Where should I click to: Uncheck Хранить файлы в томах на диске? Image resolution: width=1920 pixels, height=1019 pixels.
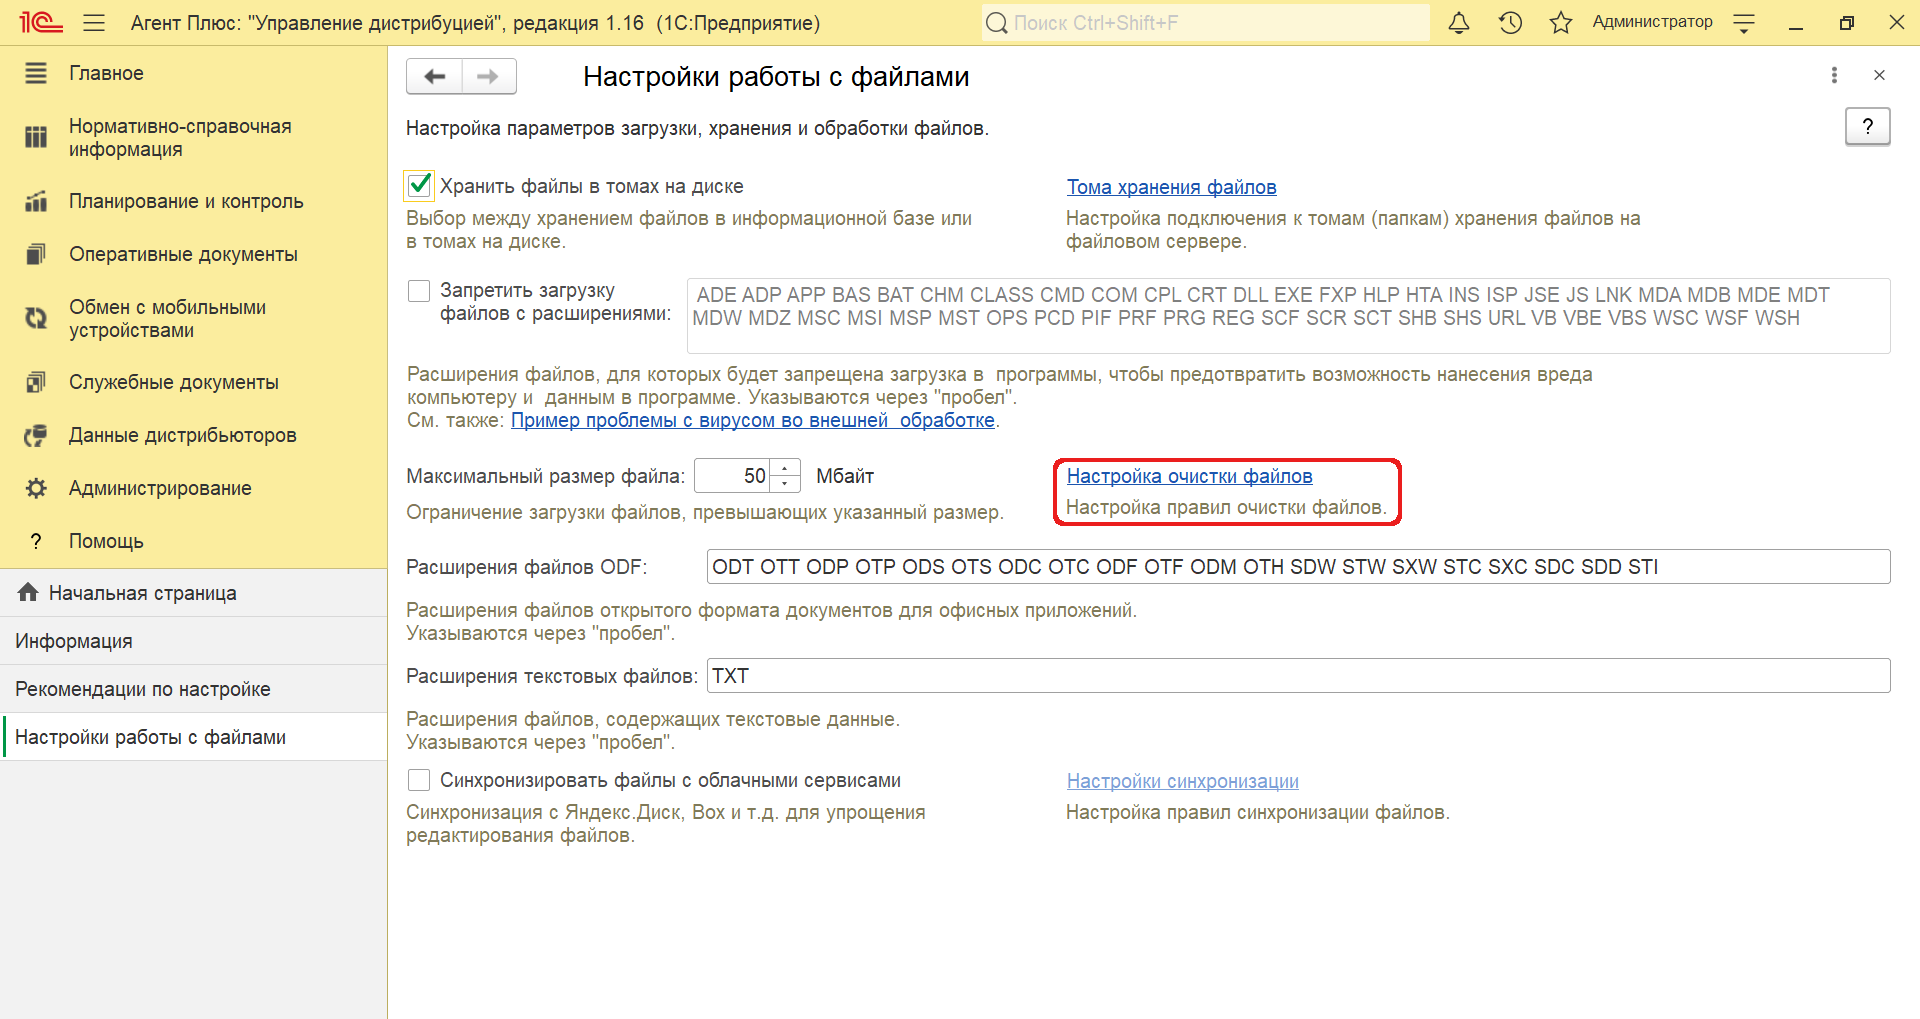coord(420,185)
